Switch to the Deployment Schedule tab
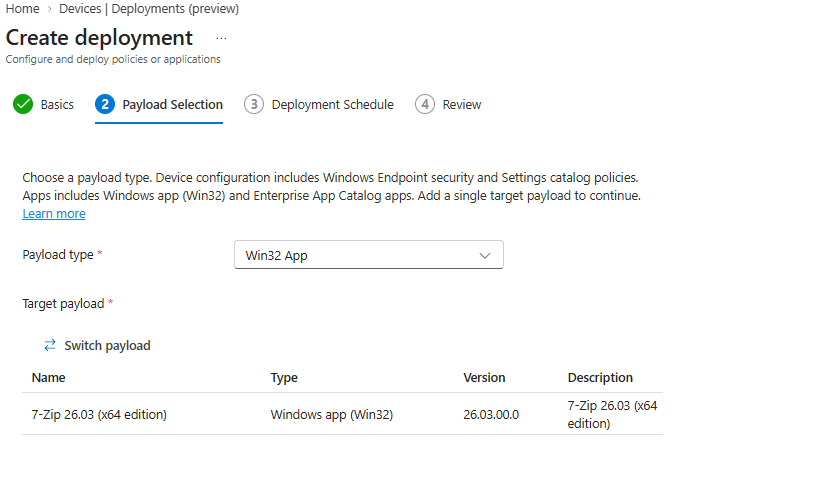Image resolution: width=817 pixels, height=498 pixels. tap(332, 105)
